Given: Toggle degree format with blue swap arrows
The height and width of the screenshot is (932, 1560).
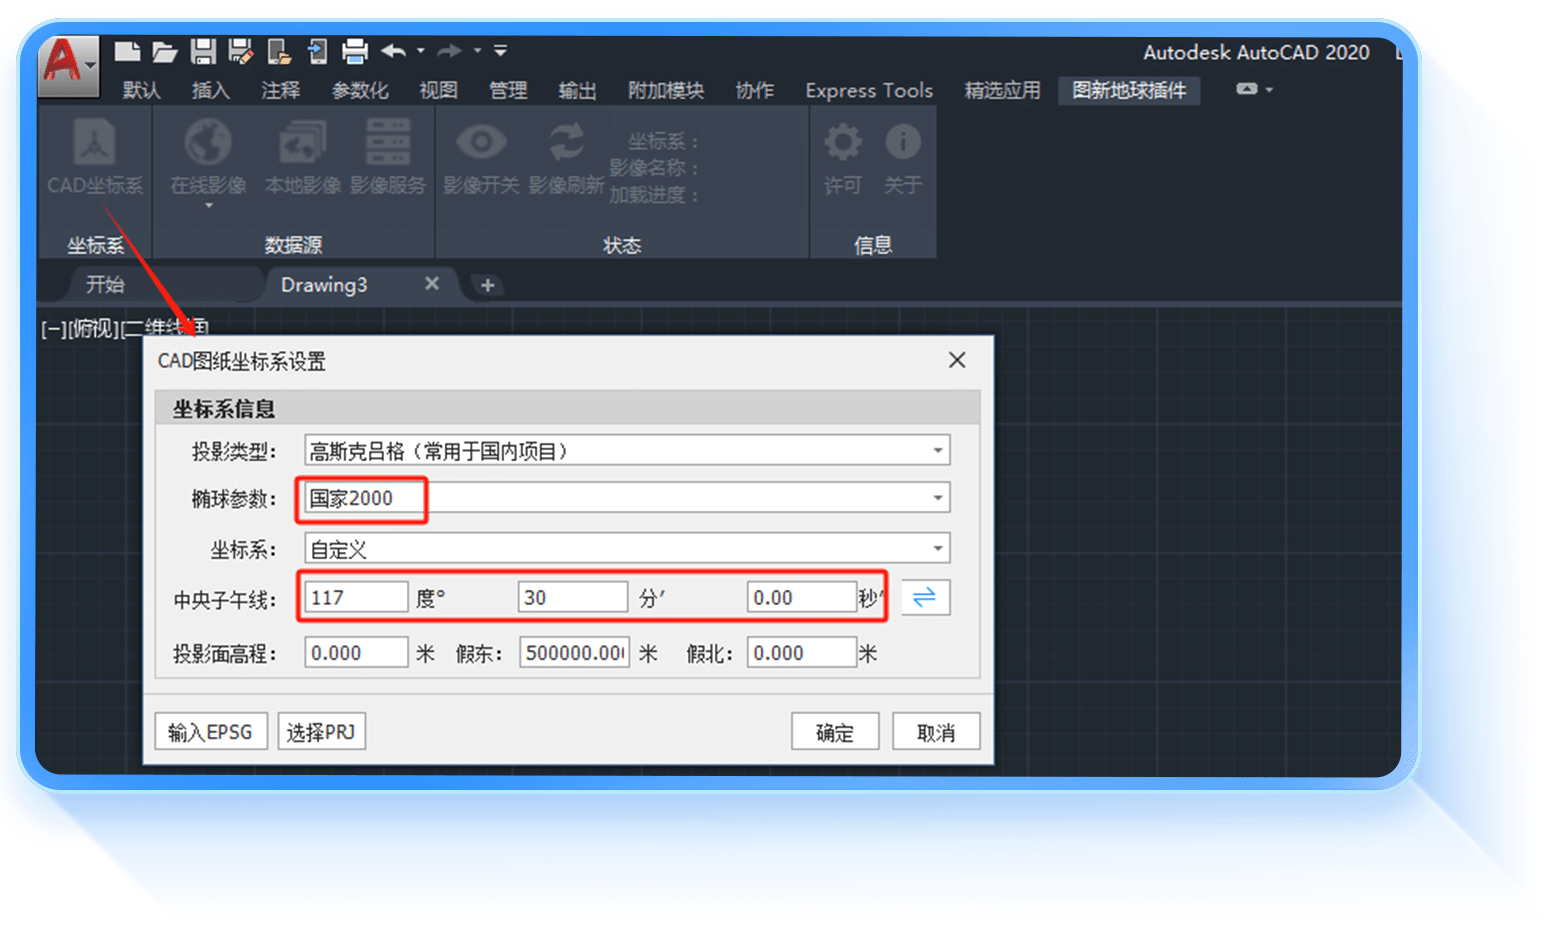Looking at the screenshot, I should point(925,598).
